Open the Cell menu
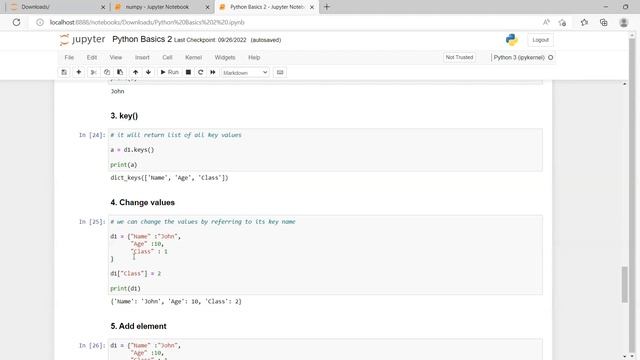 167,58
